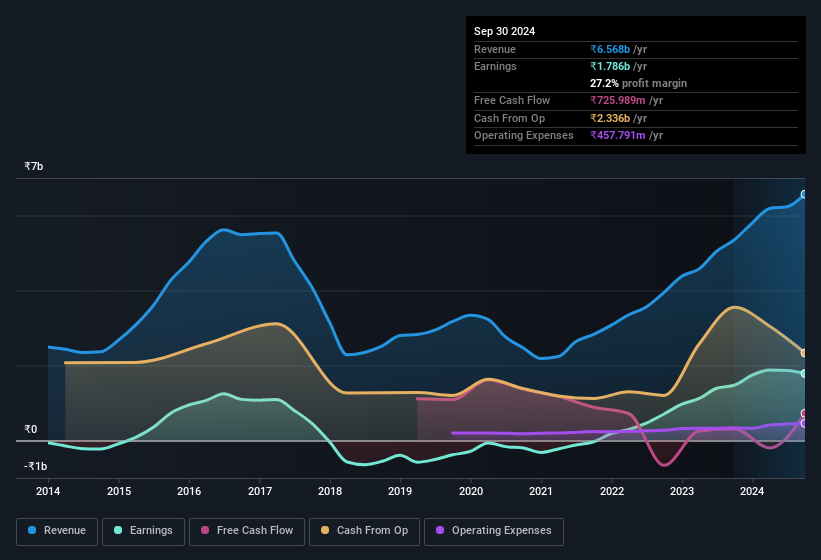Click the Earnings row label in tooltip

click(x=495, y=66)
